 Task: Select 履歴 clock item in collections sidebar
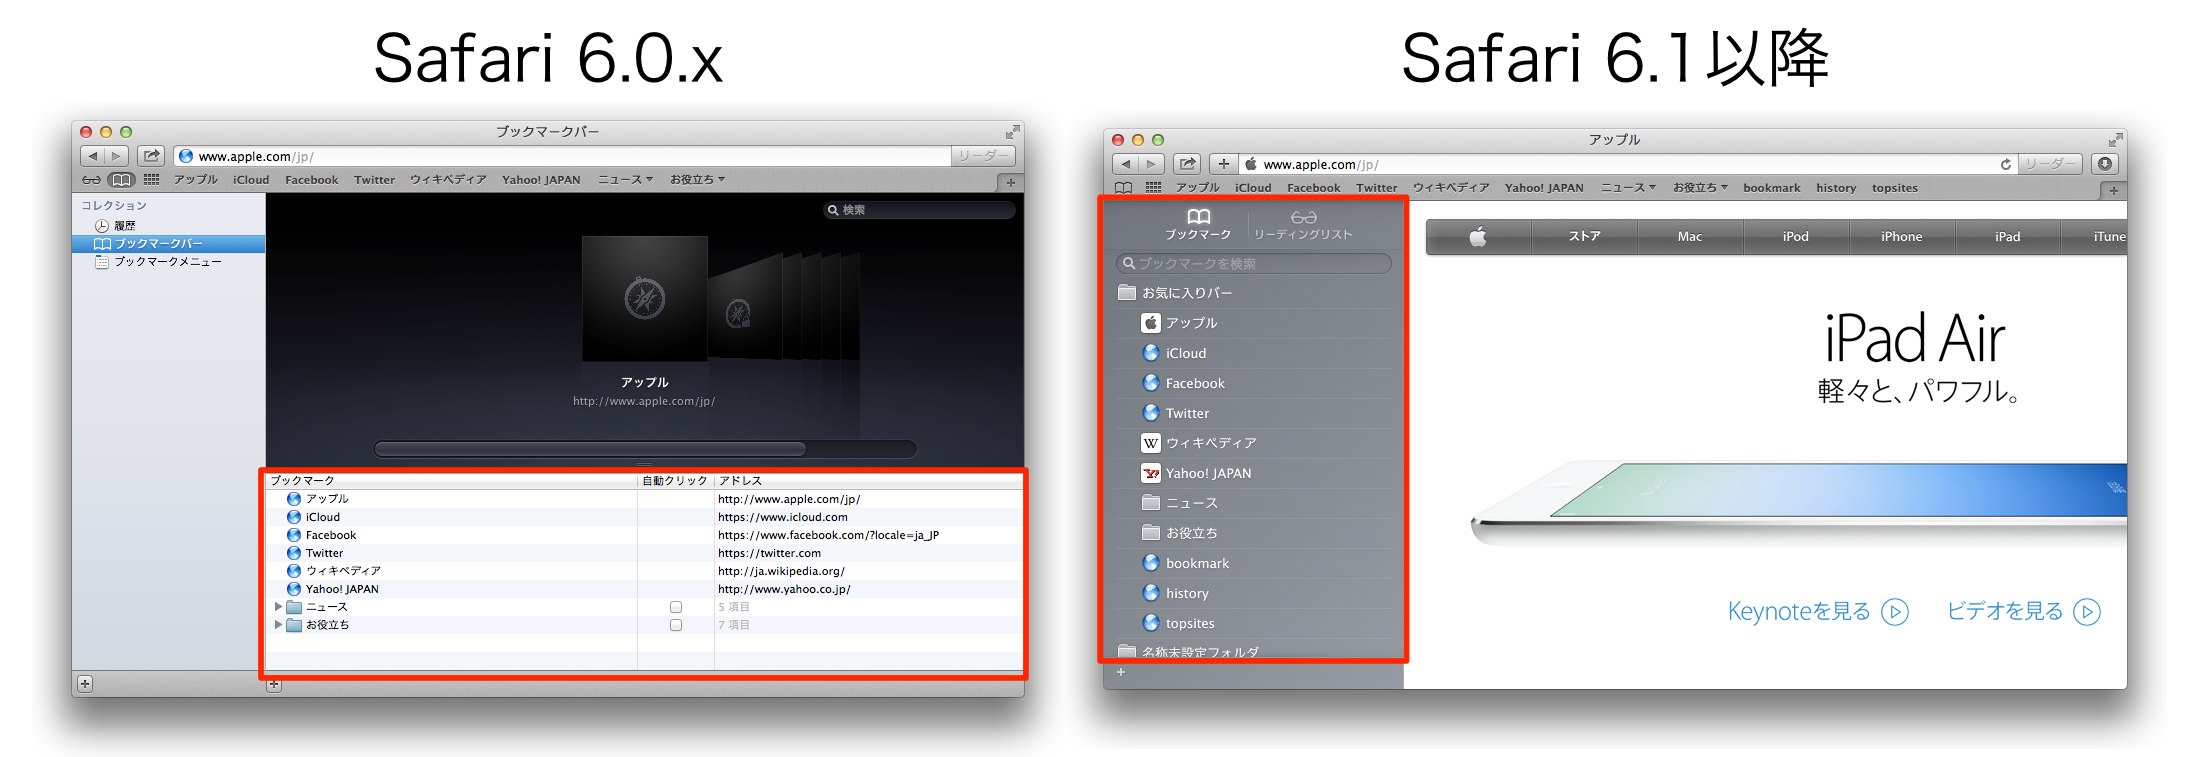pyautogui.click(x=115, y=226)
